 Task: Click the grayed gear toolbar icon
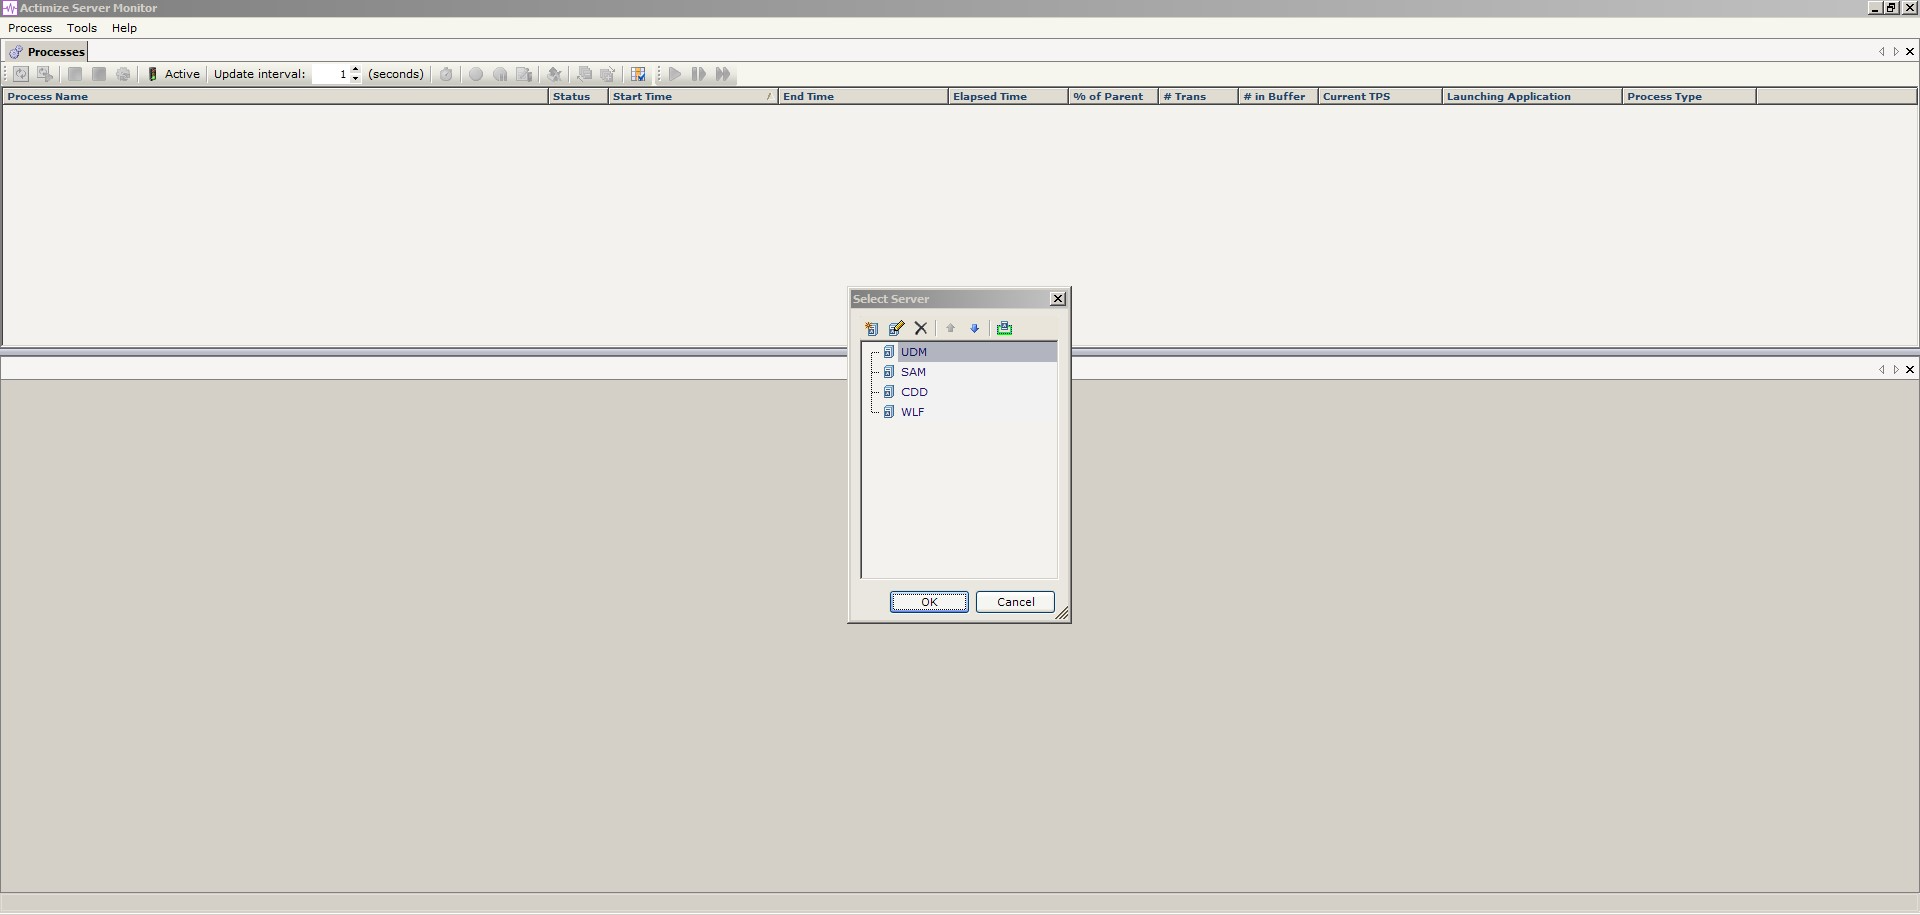123,74
